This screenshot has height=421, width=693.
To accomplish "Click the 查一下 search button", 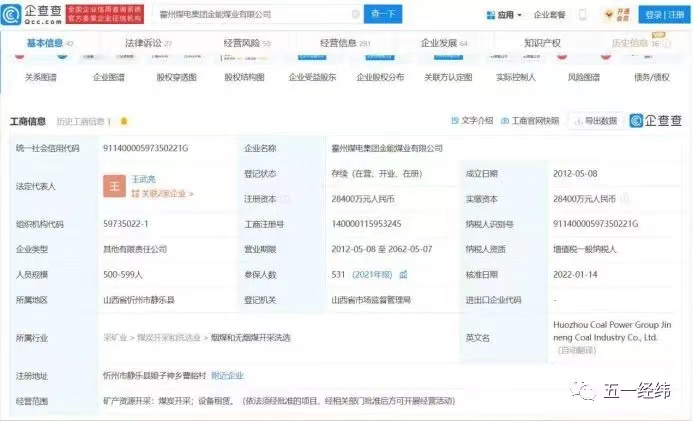I will pyautogui.click(x=383, y=15).
